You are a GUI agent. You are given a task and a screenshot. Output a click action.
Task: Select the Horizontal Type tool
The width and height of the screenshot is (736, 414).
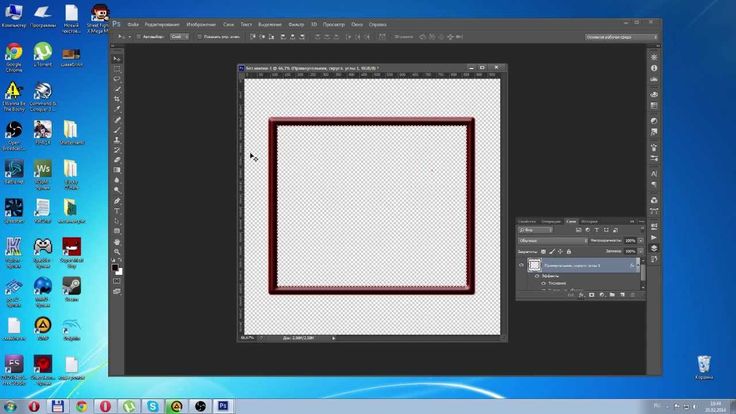[117, 209]
